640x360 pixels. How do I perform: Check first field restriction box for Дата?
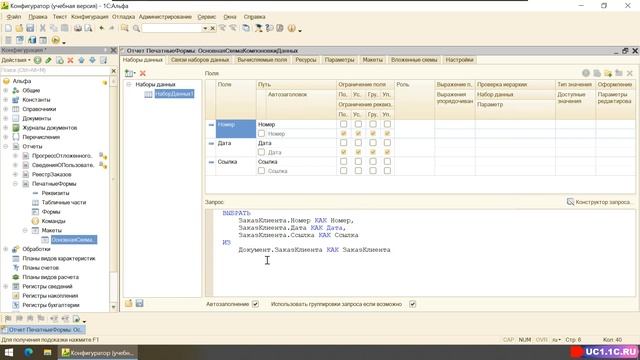[x=343, y=143]
